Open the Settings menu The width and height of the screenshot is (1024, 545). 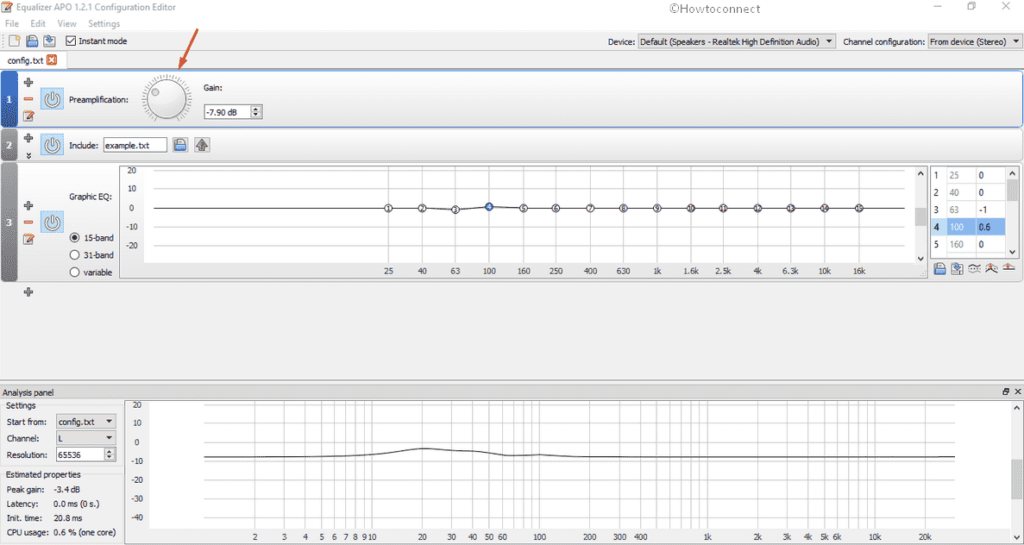point(103,23)
